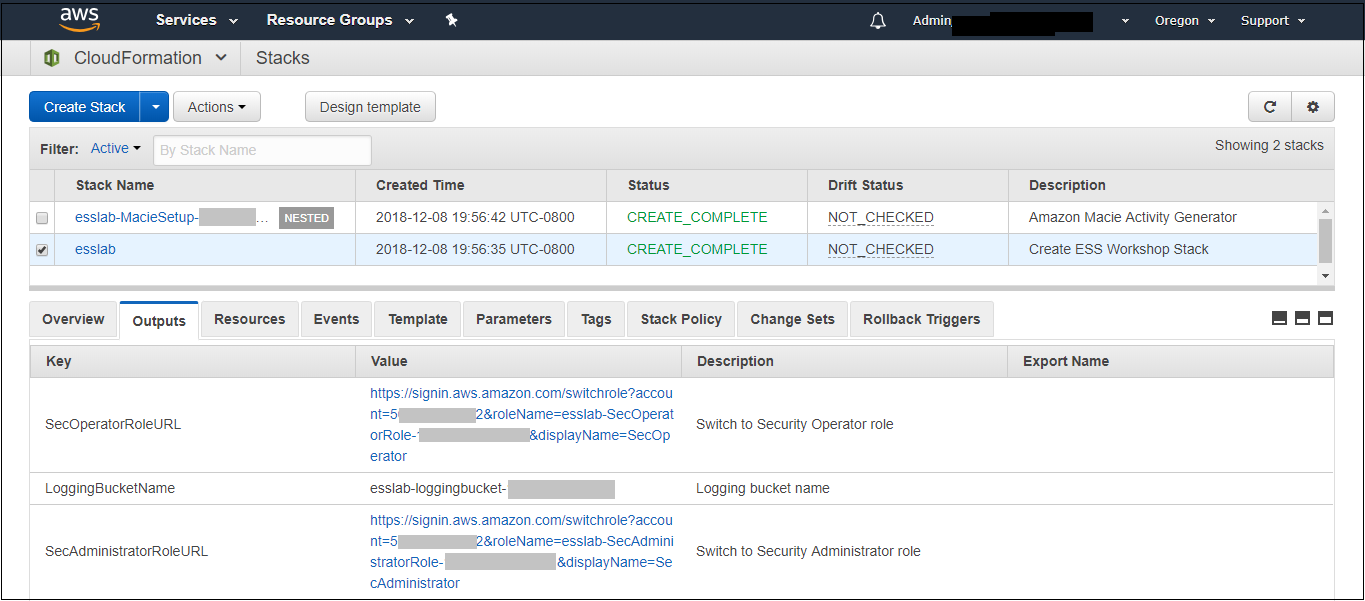The height and width of the screenshot is (601, 1365).
Task: Switch to the Overview tab
Action: pyautogui.click(x=73, y=319)
